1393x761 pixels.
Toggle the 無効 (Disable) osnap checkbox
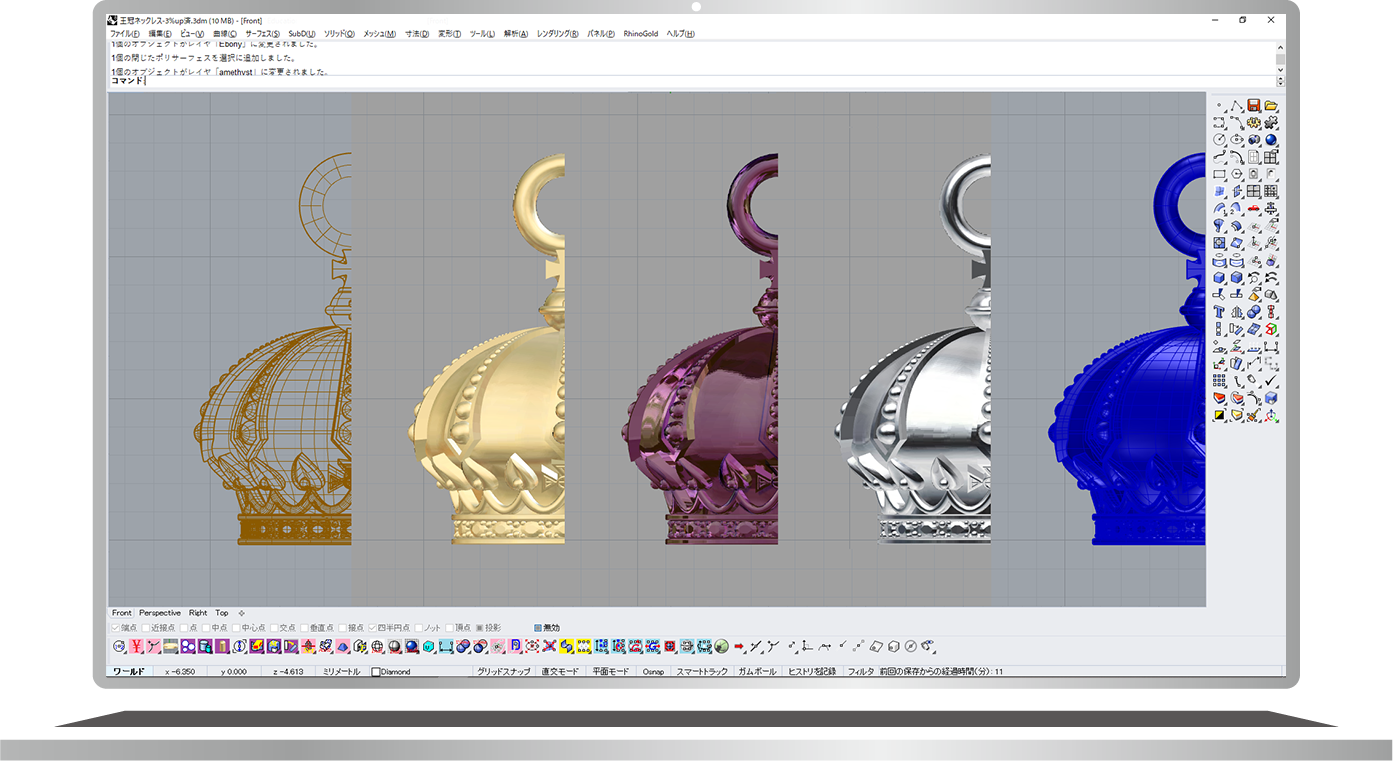(538, 628)
